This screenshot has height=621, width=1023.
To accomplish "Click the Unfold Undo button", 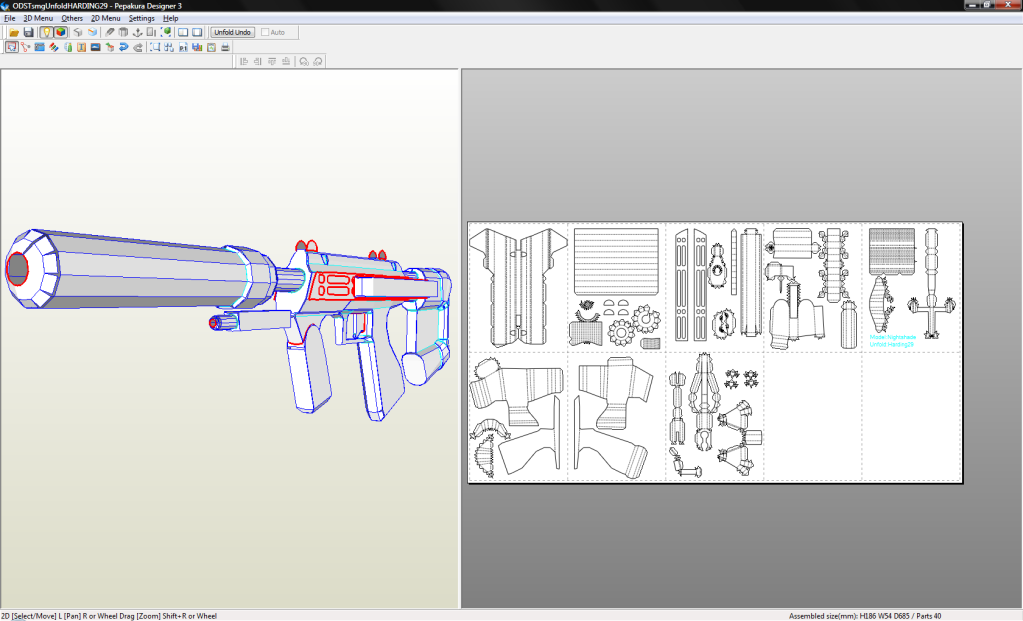I will (232, 32).
